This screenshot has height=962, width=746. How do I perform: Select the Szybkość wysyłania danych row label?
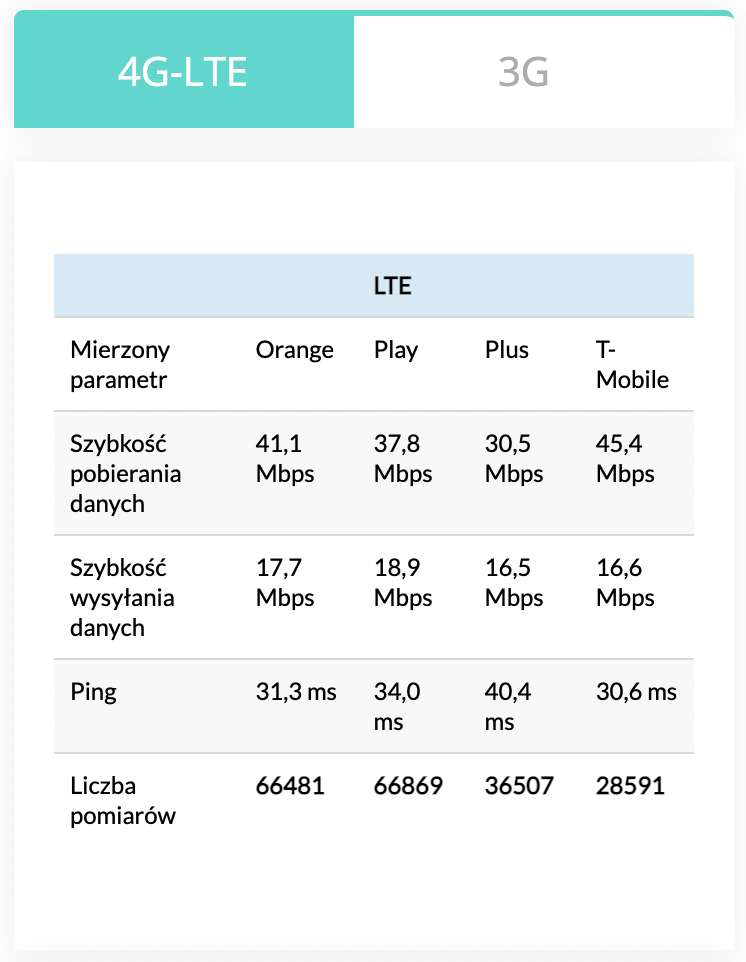122,597
